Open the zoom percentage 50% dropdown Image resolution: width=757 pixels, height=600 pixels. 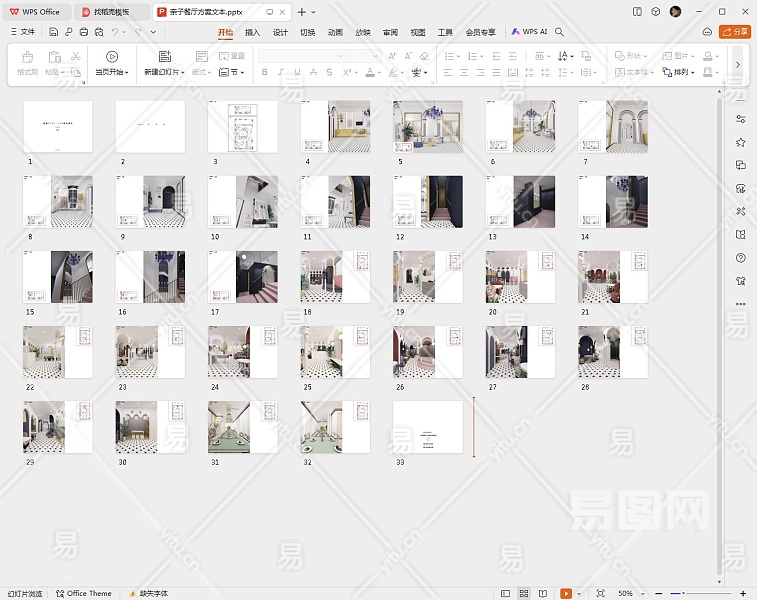tap(629, 593)
